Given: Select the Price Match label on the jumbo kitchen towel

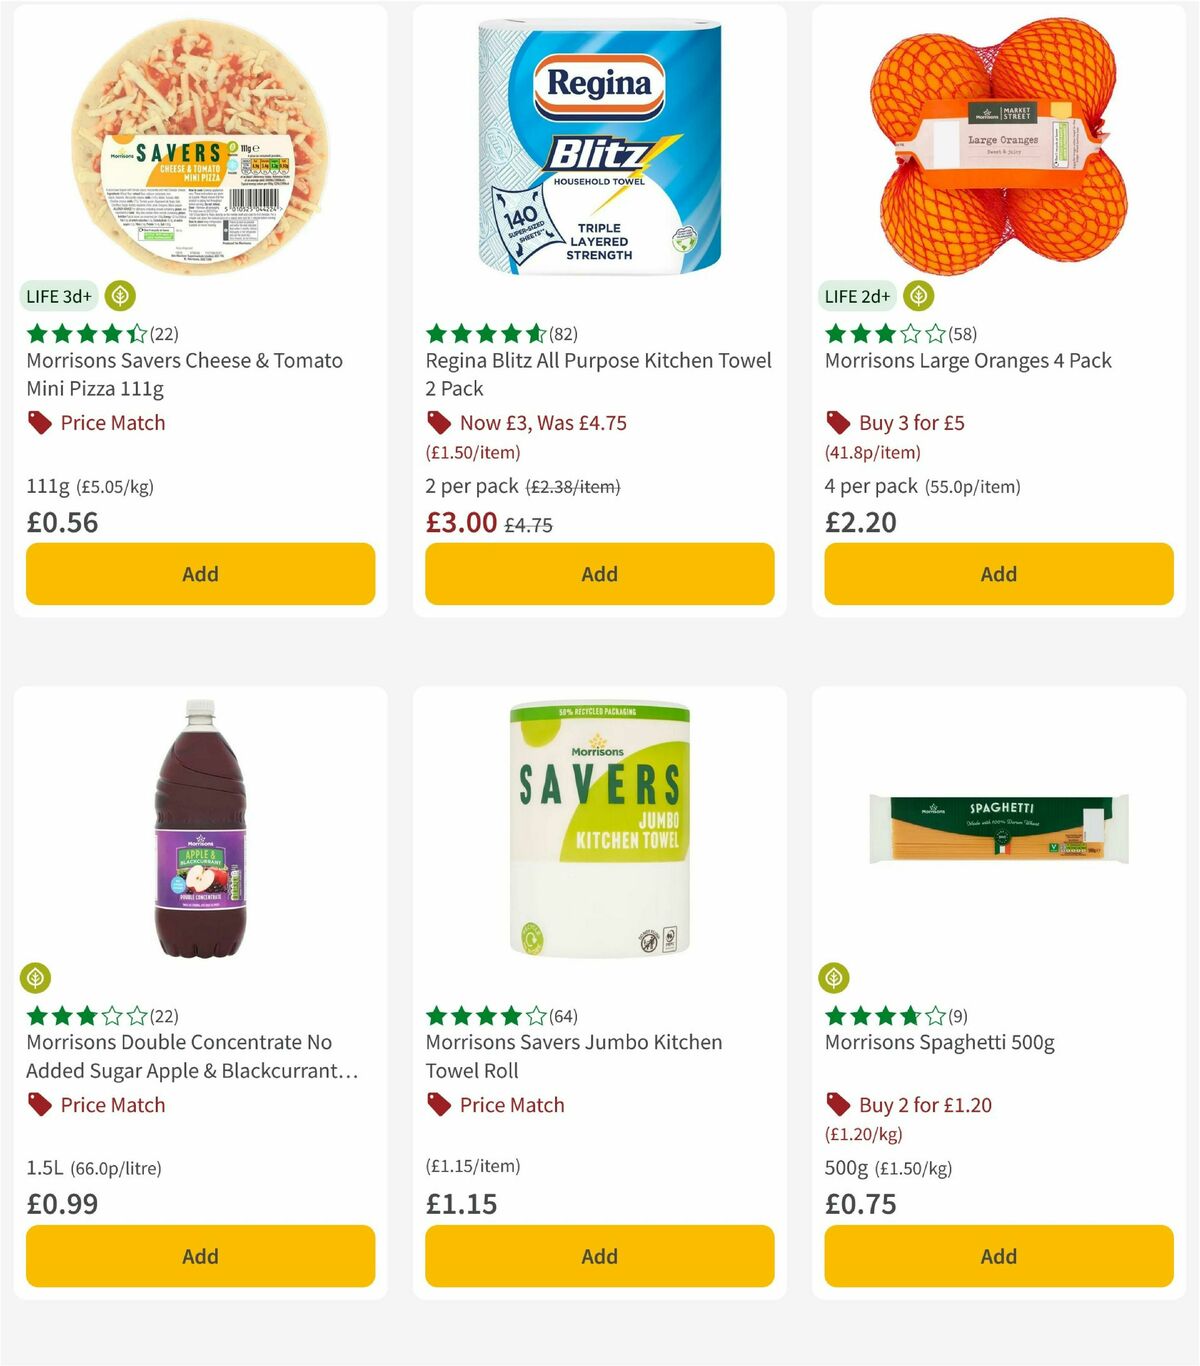Looking at the screenshot, I should pos(511,1105).
